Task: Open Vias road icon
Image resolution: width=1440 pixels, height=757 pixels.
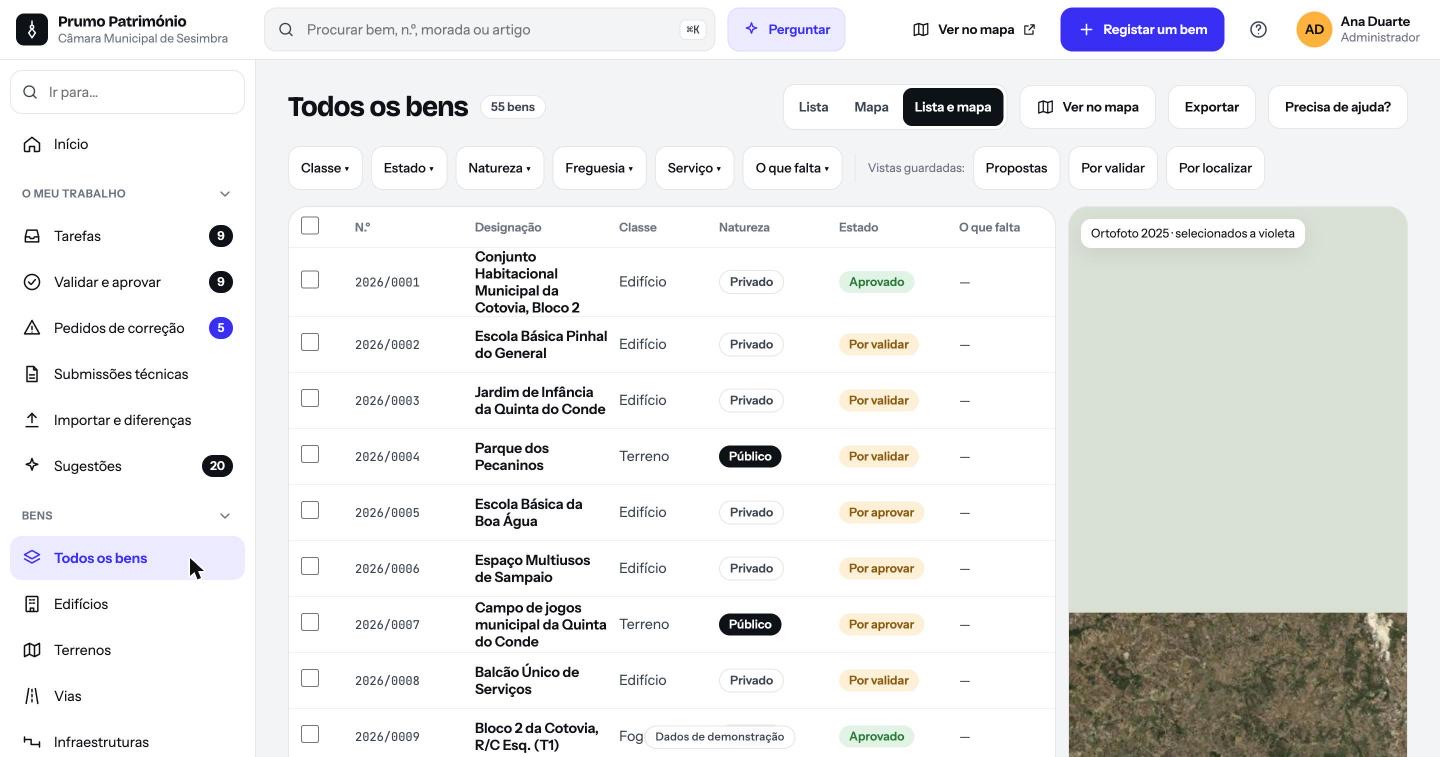Action: click(32, 696)
